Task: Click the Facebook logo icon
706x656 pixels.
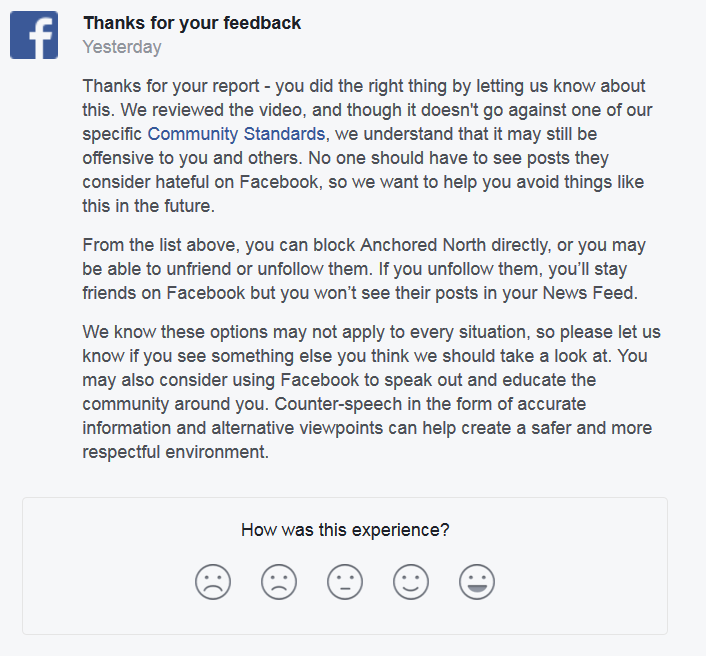Action: [34, 34]
